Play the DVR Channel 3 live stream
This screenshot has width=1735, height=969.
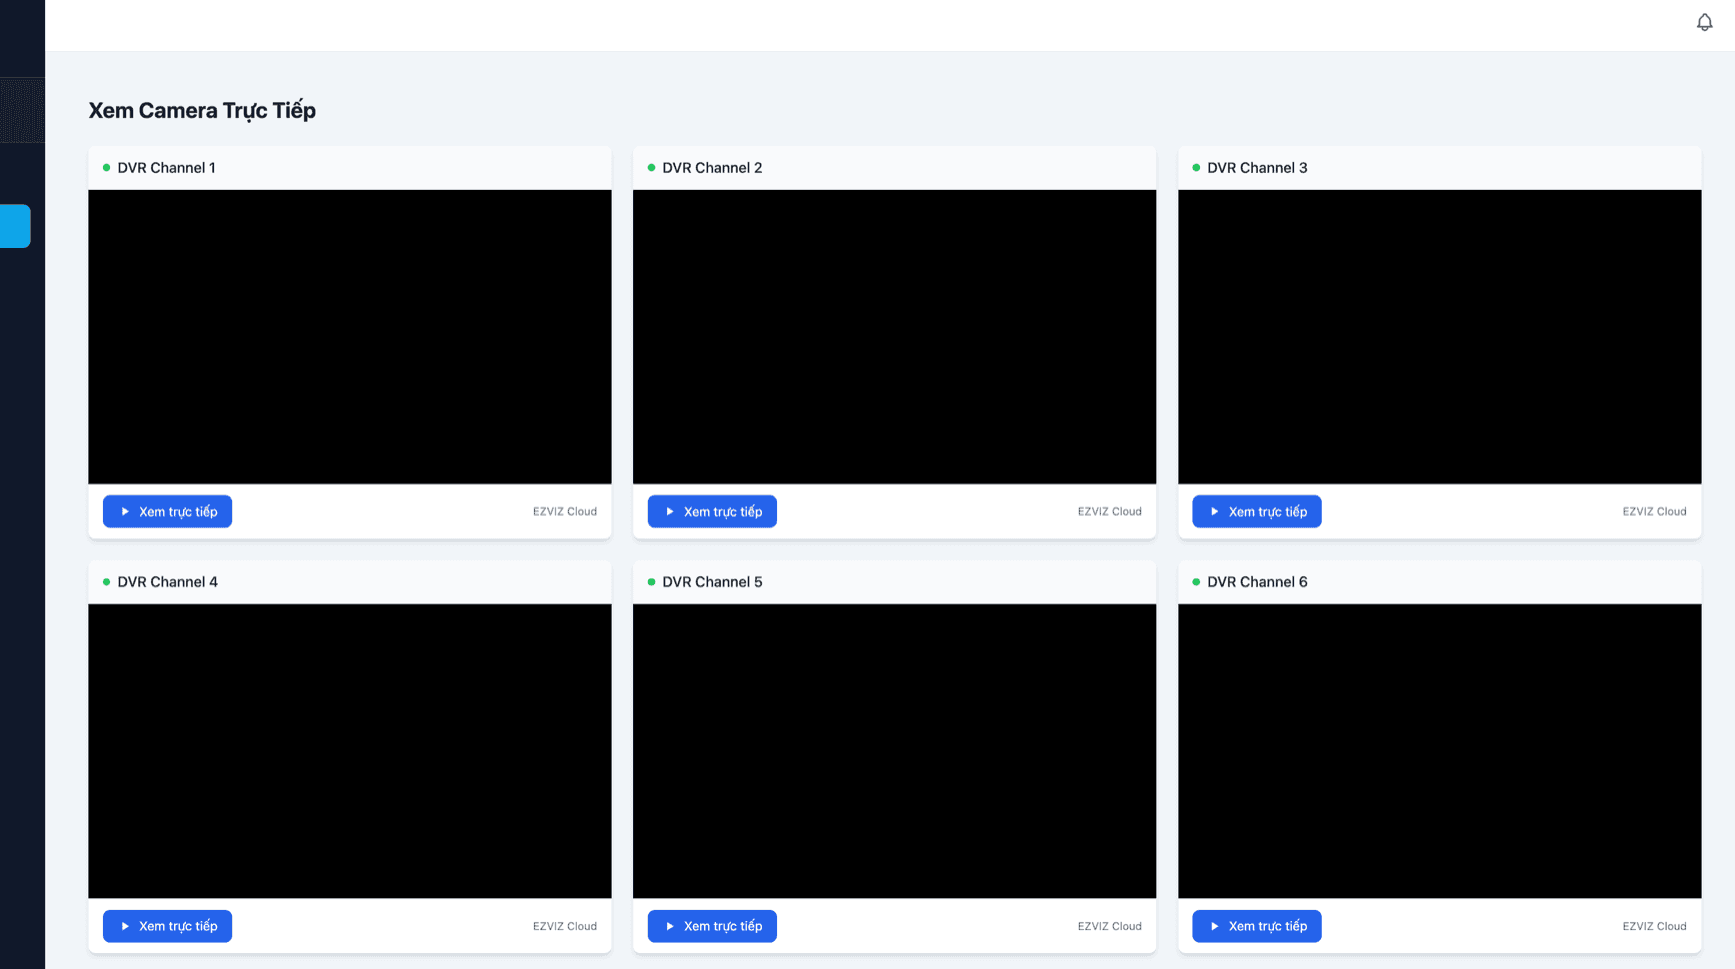1256,512
